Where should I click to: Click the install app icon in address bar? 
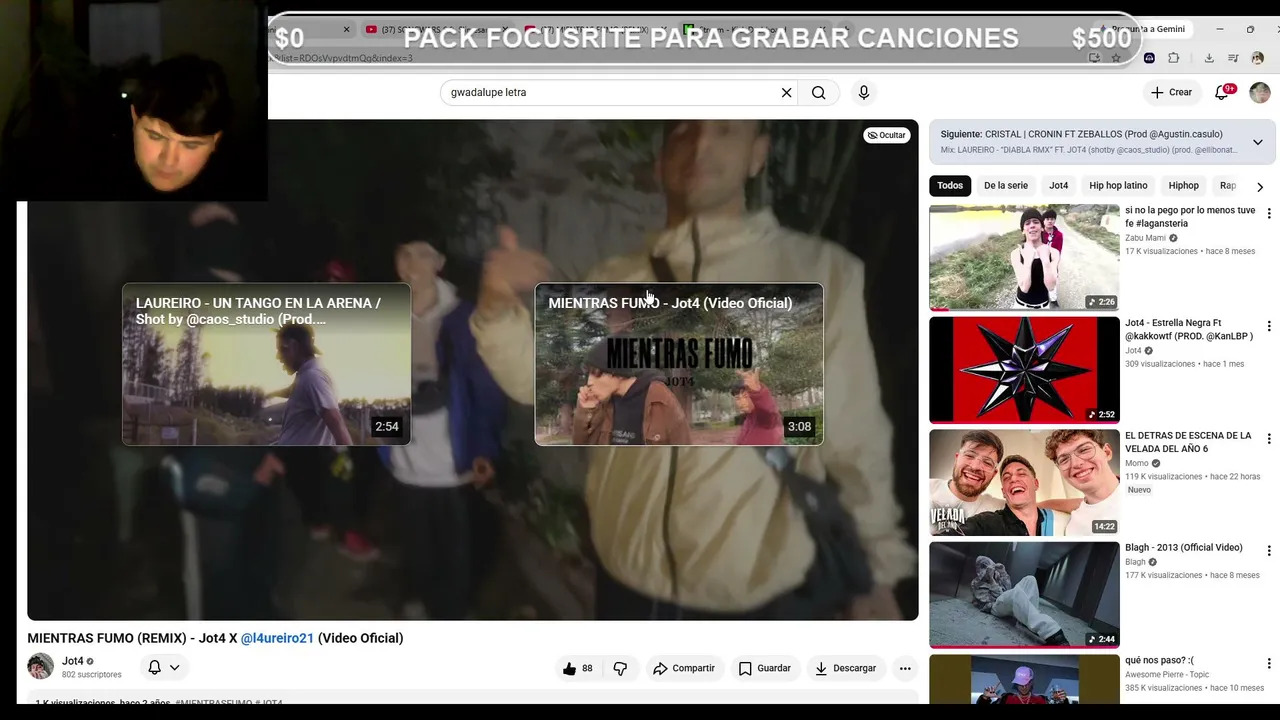point(1094,58)
